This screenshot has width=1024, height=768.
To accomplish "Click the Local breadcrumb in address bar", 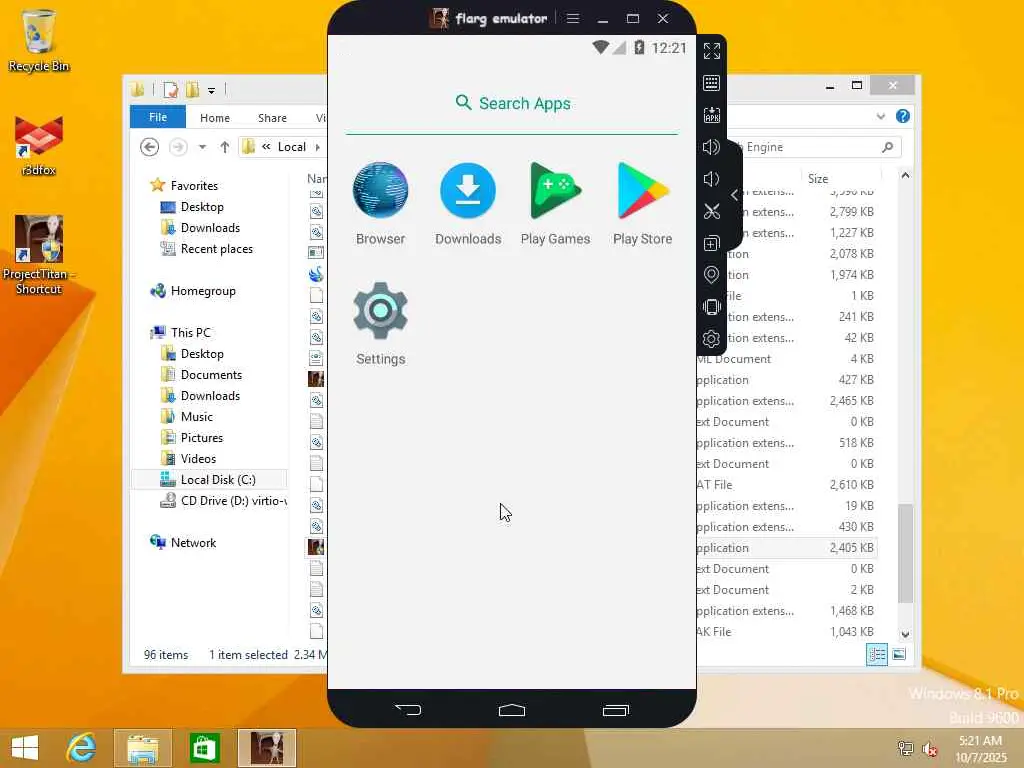I will pos(291,147).
